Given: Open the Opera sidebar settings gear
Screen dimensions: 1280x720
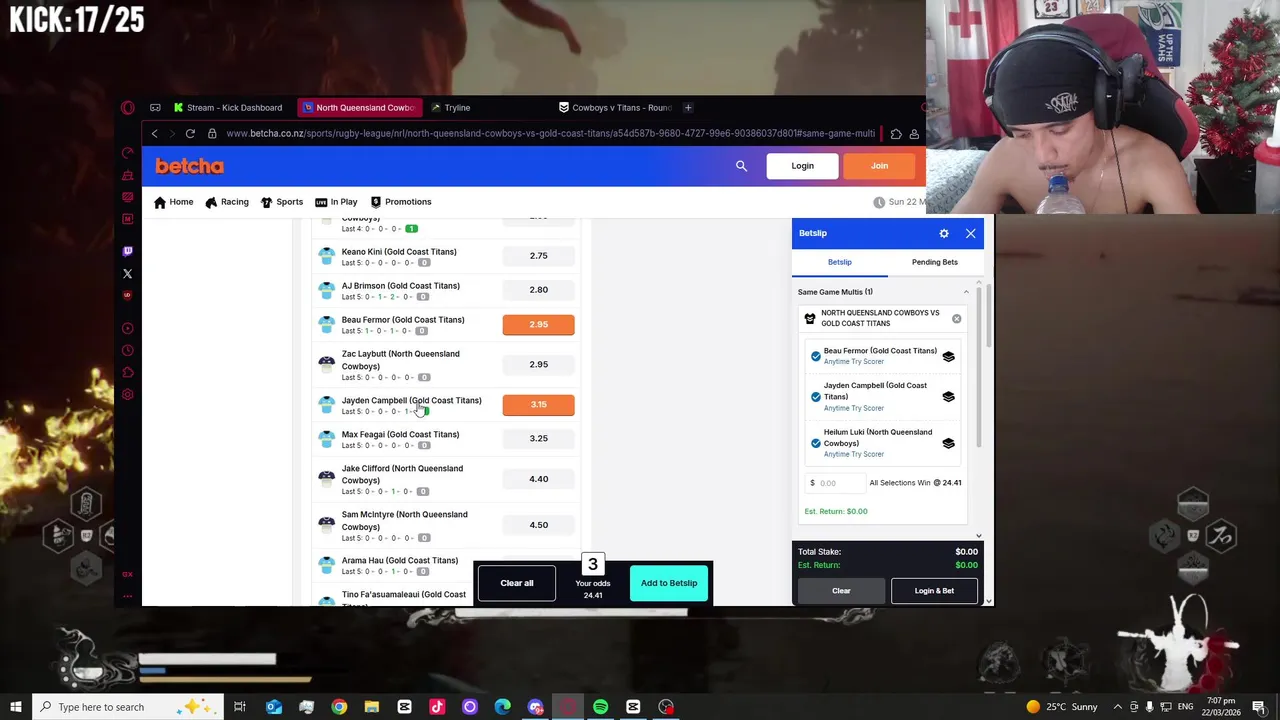Looking at the screenshot, I should coord(127,394).
